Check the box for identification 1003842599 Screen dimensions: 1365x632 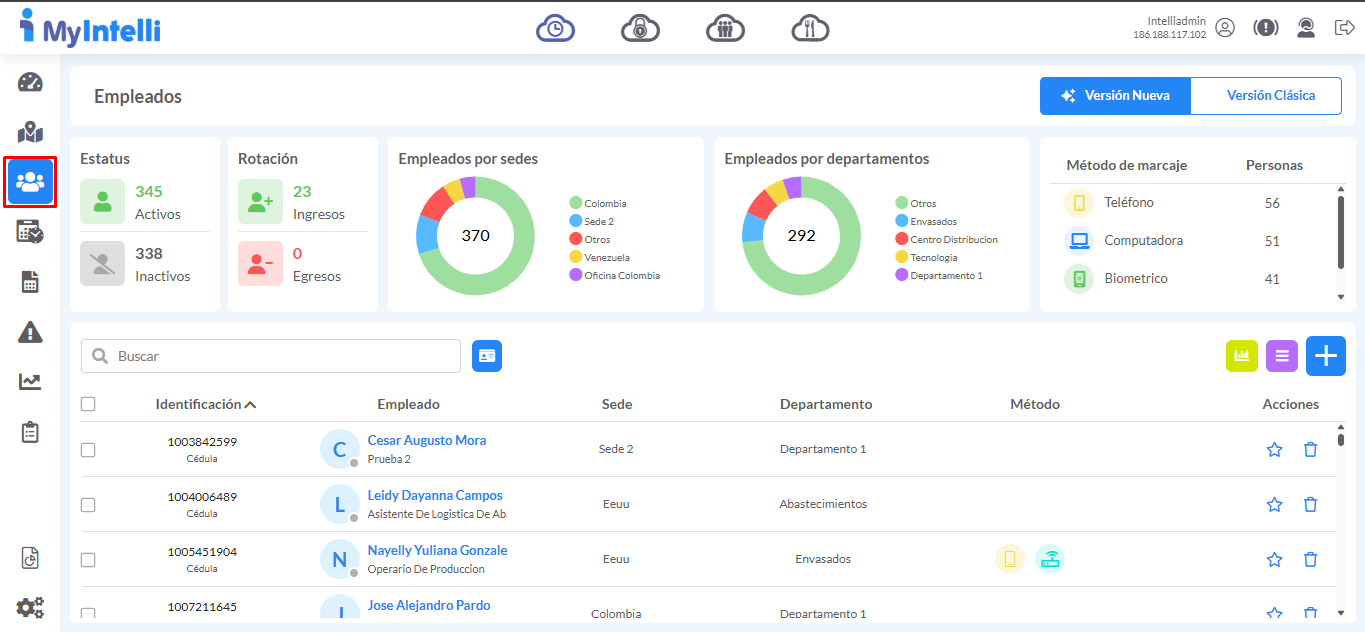click(88, 450)
